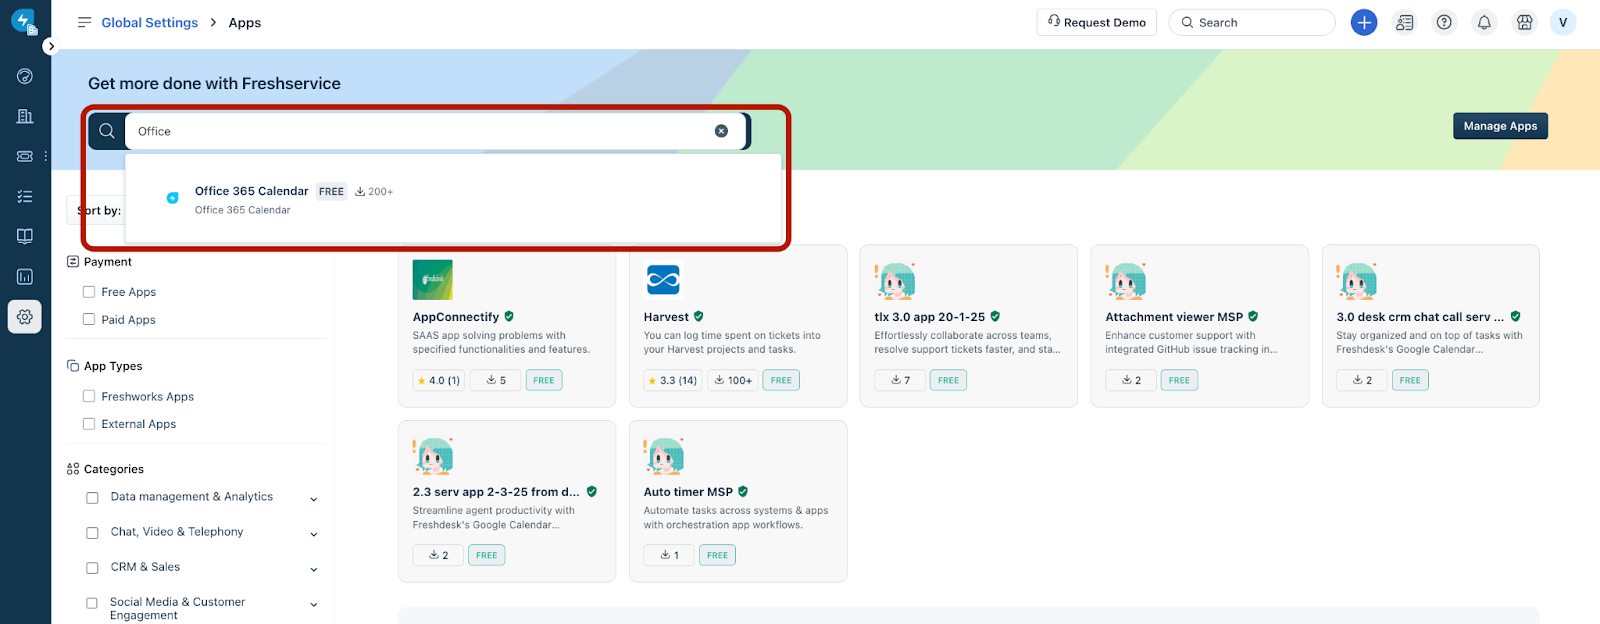The height and width of the screenshot is (624, 1600).
Task: Click Harvest 100+ downloads badge
Action: point(733,380)
